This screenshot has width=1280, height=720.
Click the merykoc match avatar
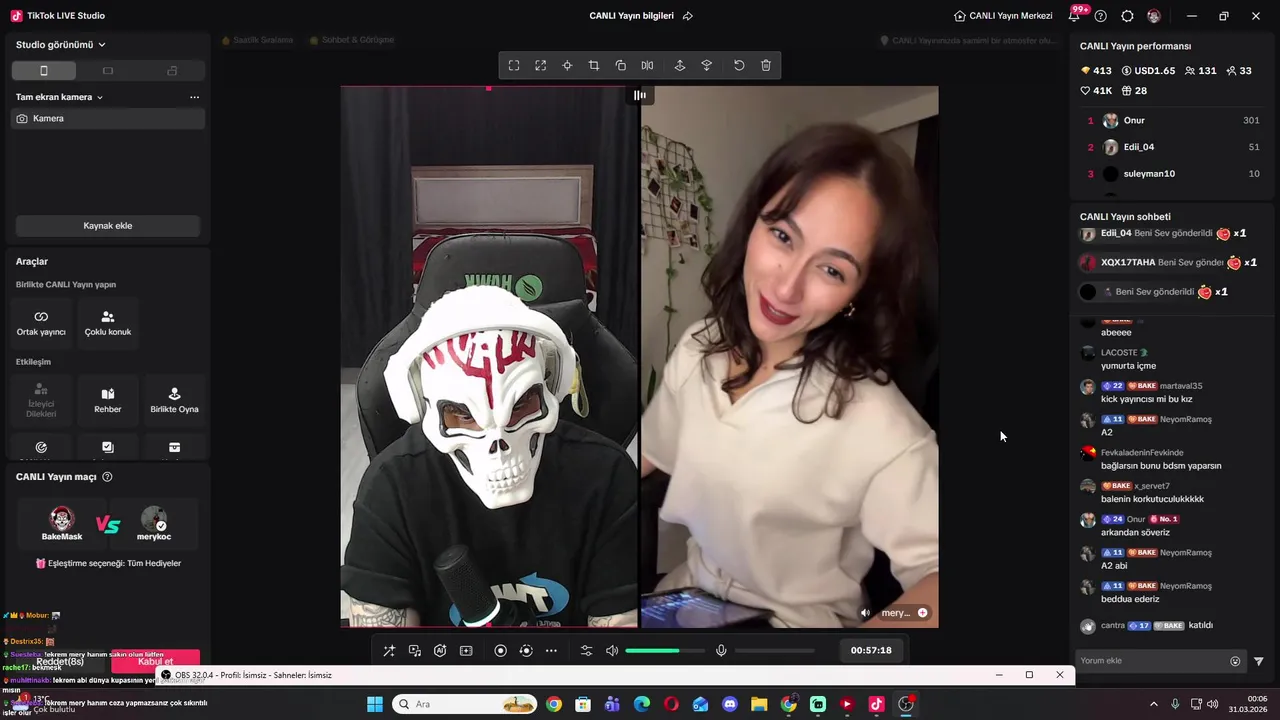pos(154,519)
